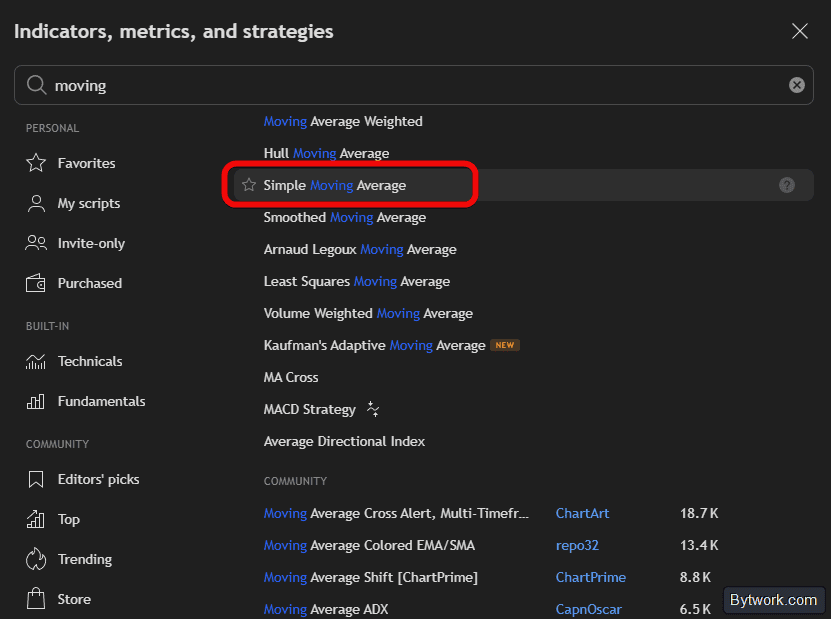Open Favorites in the sidebar

(x=86, y=163)
